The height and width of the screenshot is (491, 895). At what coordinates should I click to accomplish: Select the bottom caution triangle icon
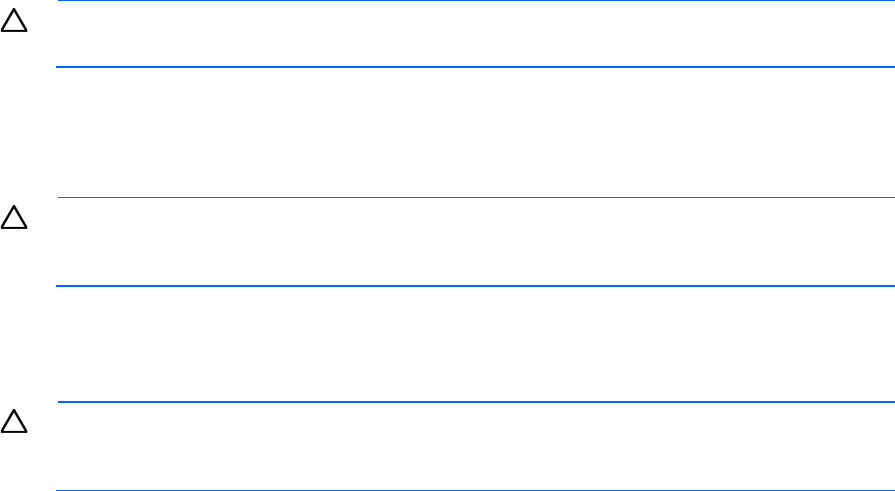click(14, 424)
